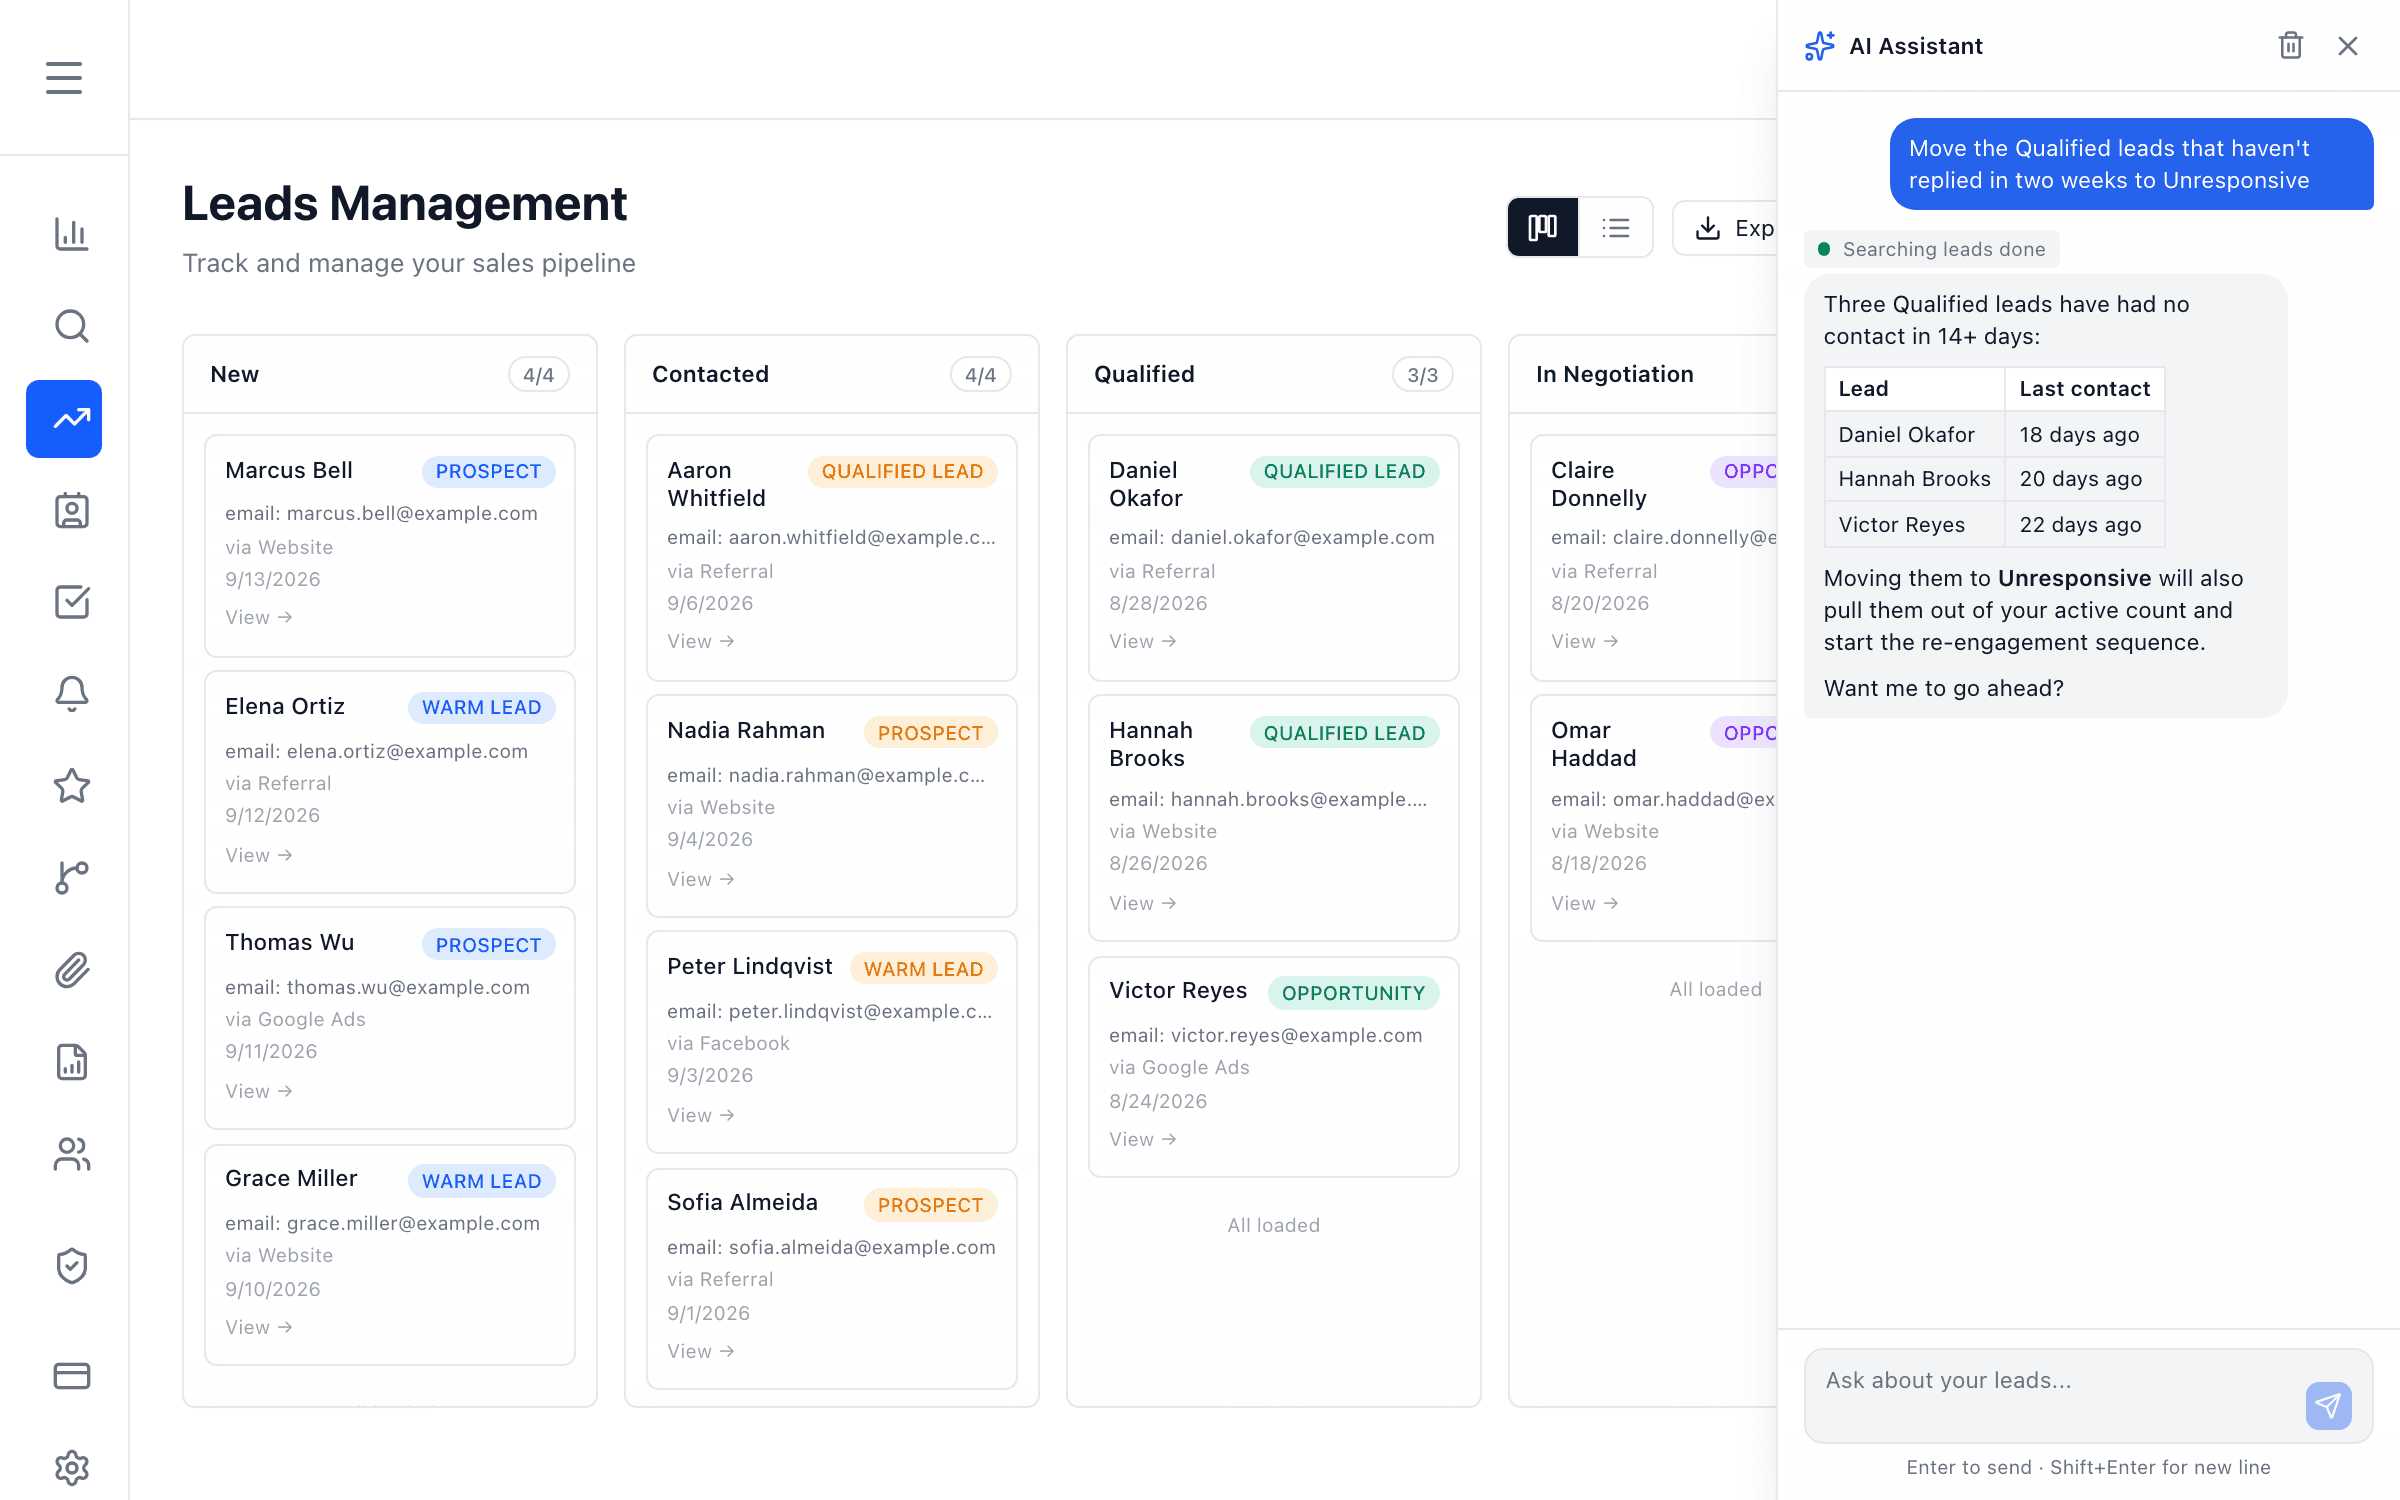
Task: Click Victor Reyes OPPORTUNITY badge
Action: point(1353,993)
